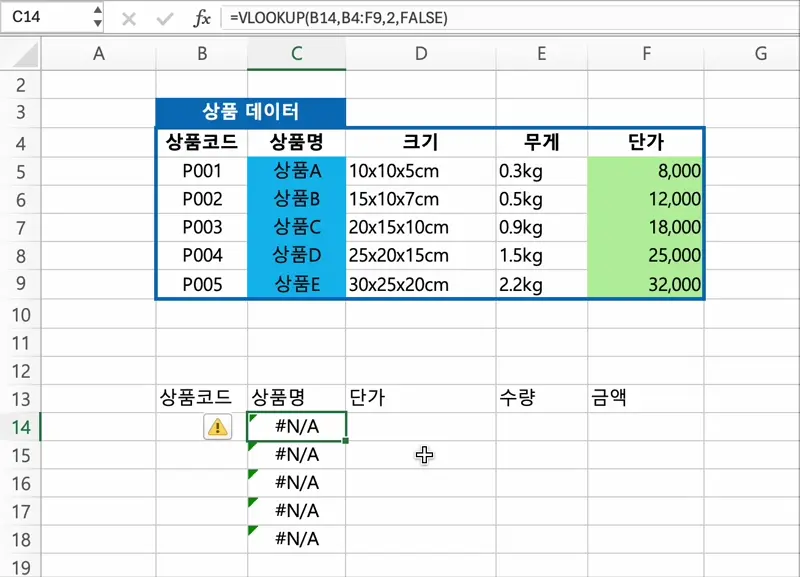Select the blue 상품 데이터 title cell
The height and width of the screenshot is (577, 800).
(251, 113)
